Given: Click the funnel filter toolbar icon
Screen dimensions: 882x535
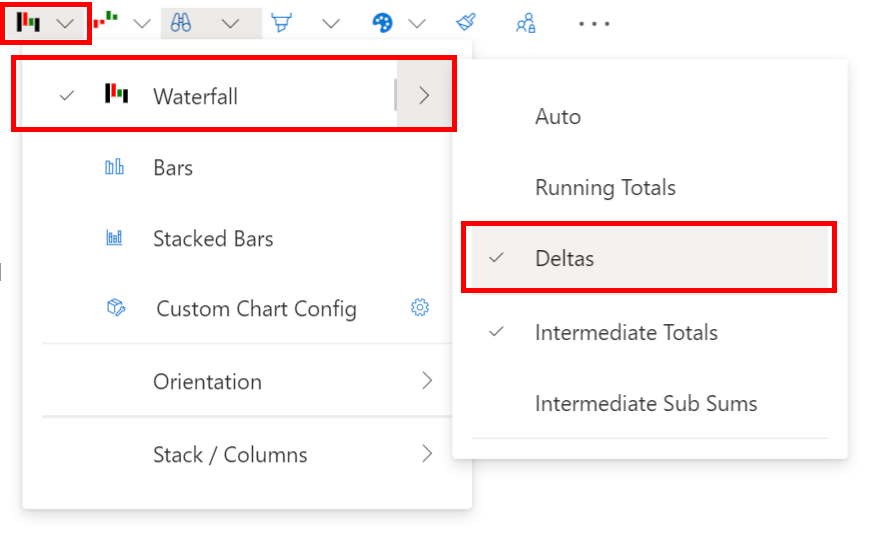Looking at the screenshot, I should (x=282, y=23).
